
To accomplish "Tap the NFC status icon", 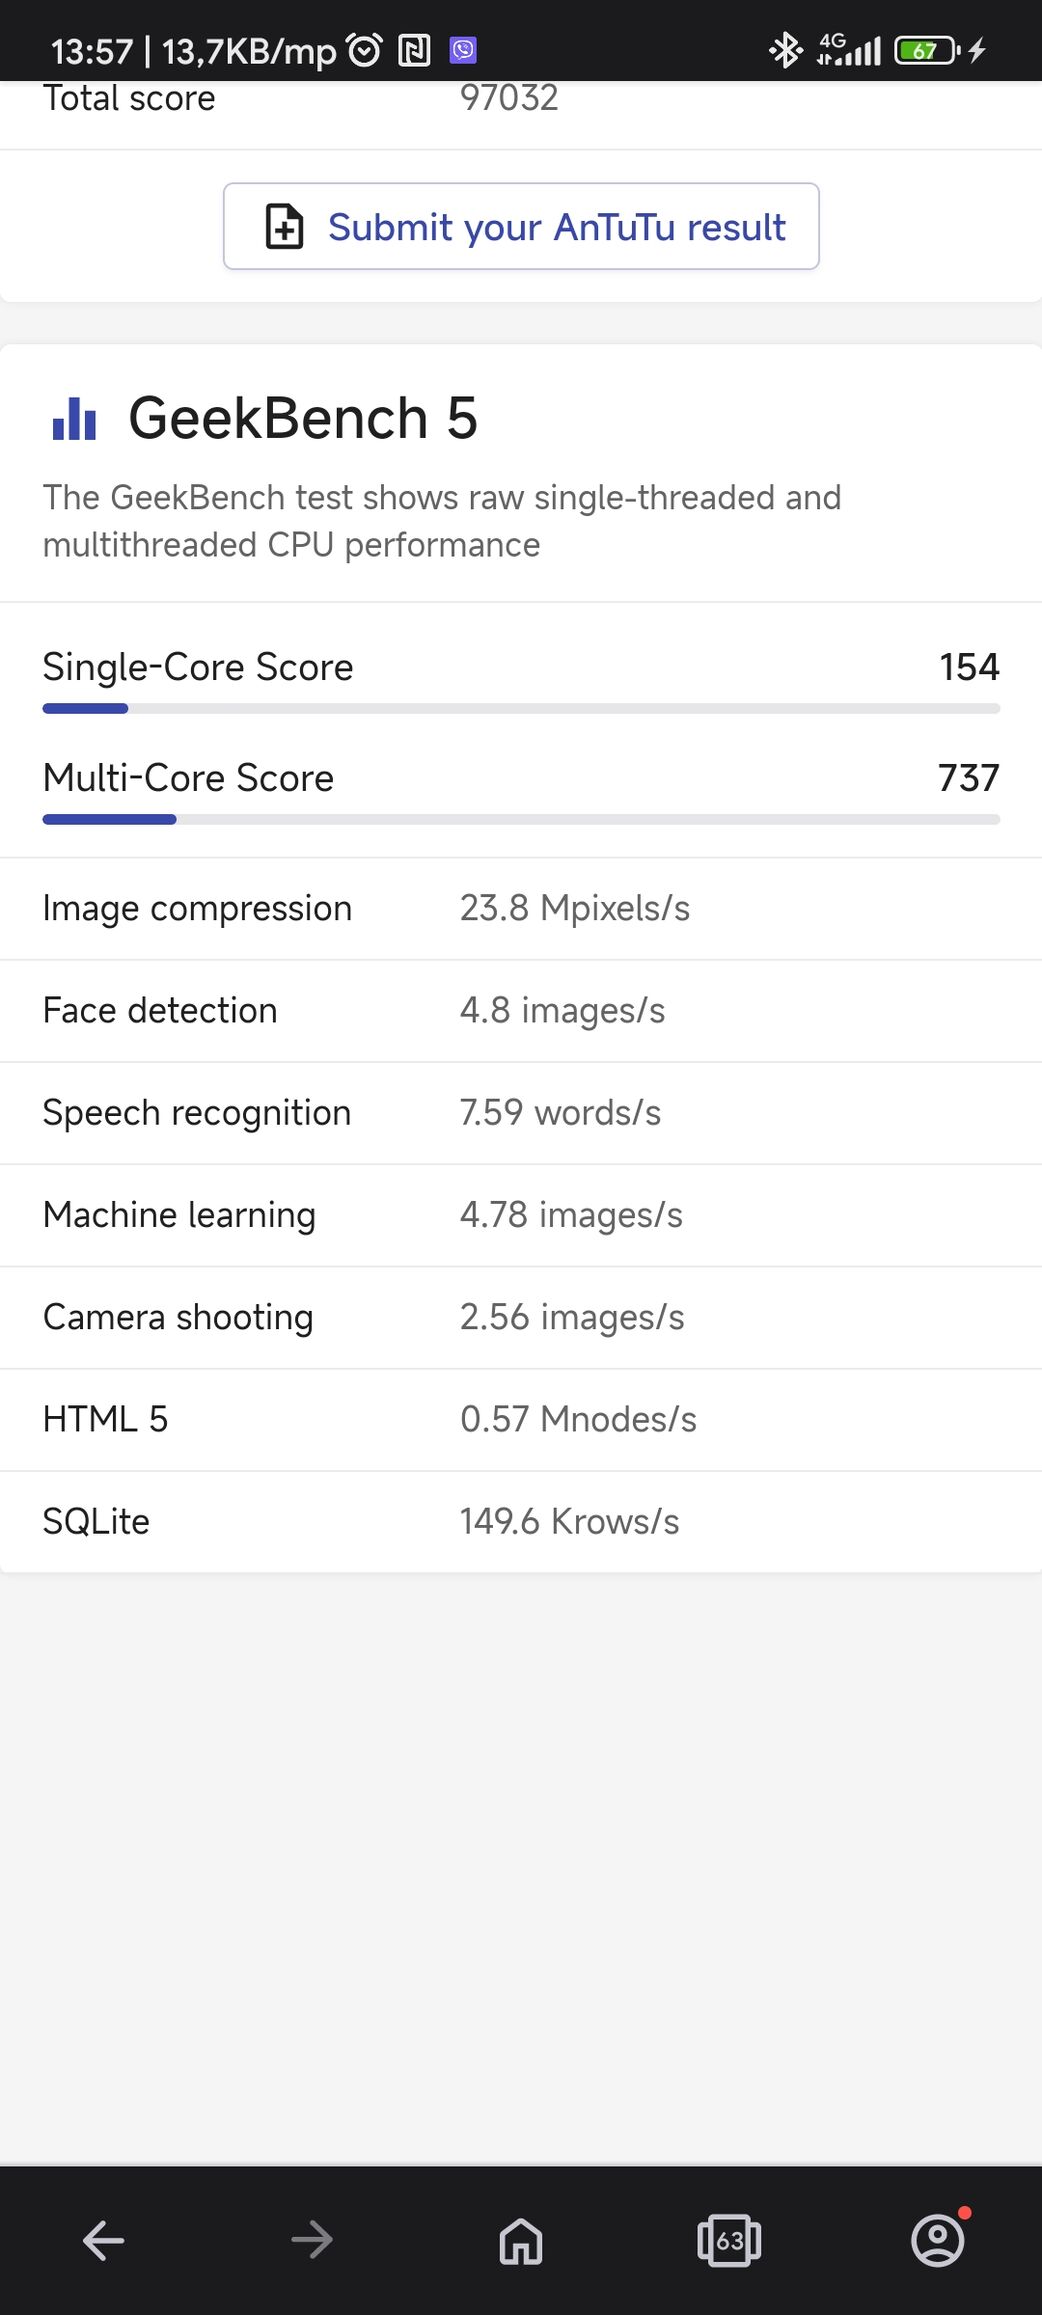I will pyautogui.click(x=414, y=50).
